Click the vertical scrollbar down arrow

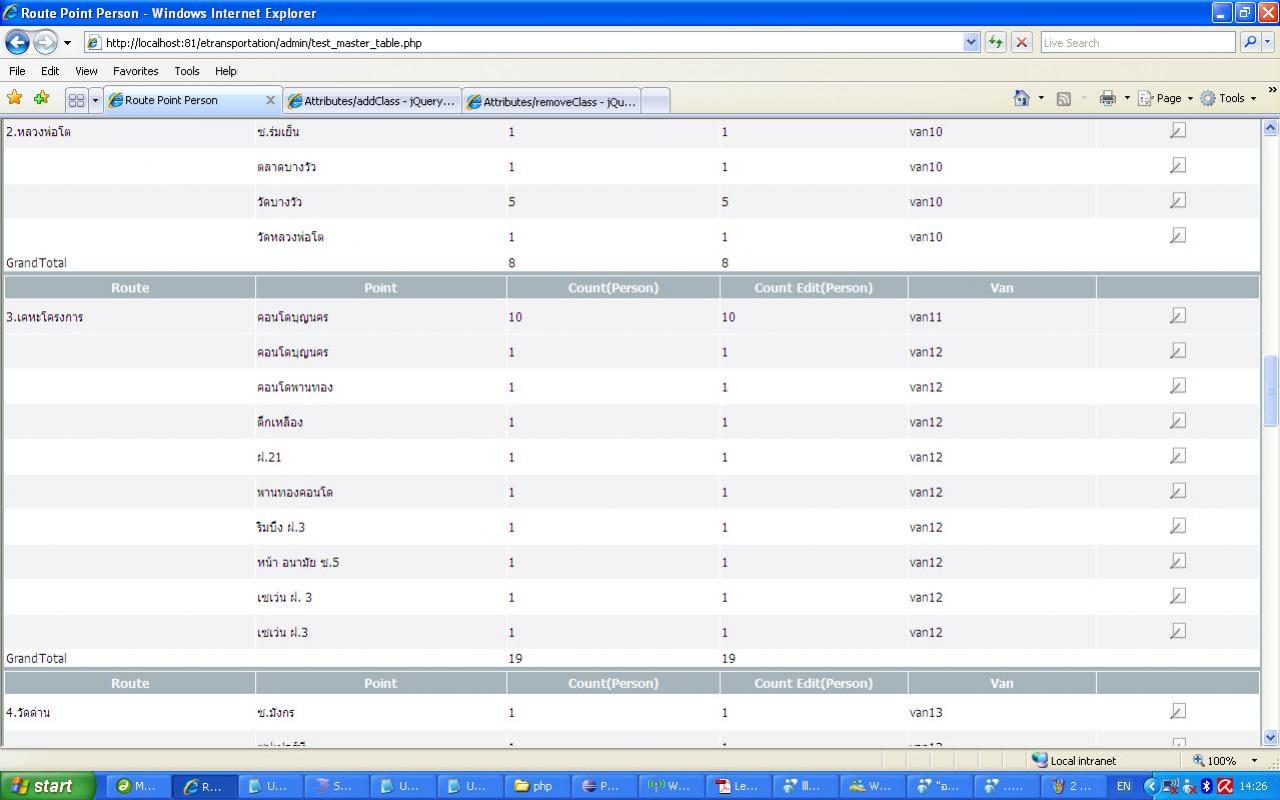click(1271, 738)
